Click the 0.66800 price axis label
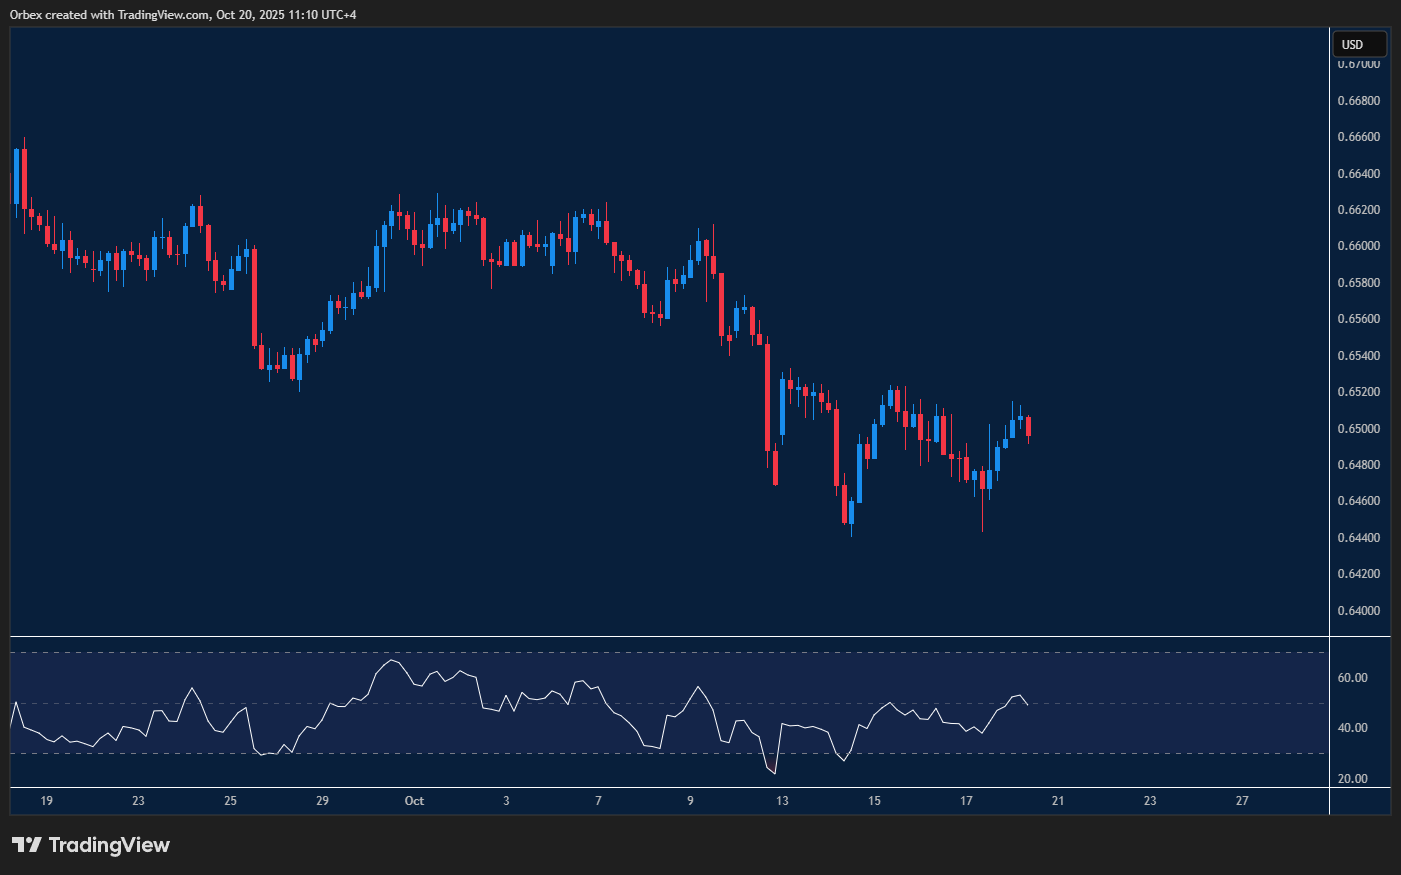 1358,101
